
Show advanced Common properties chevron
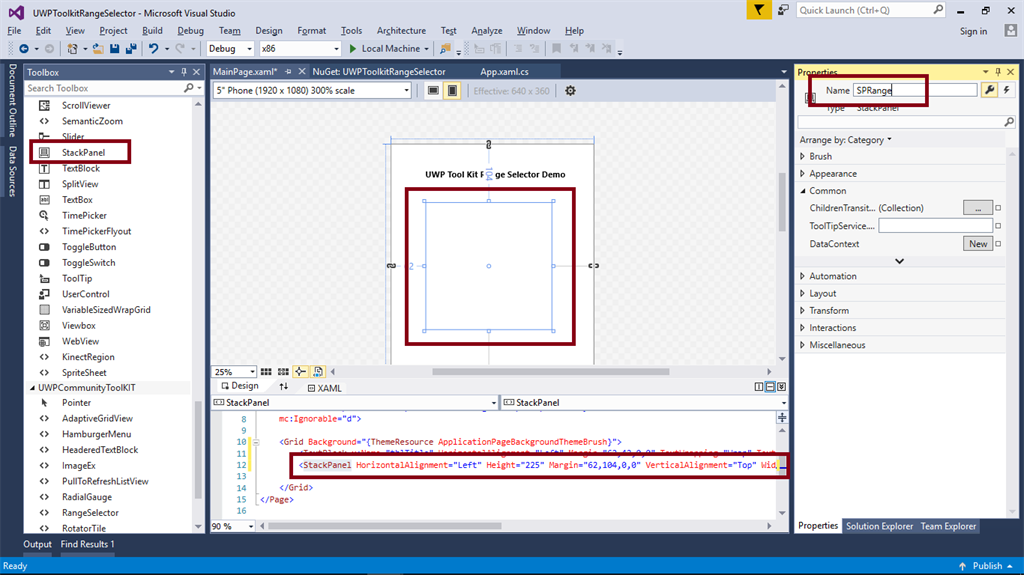click(x=899, y=261)
